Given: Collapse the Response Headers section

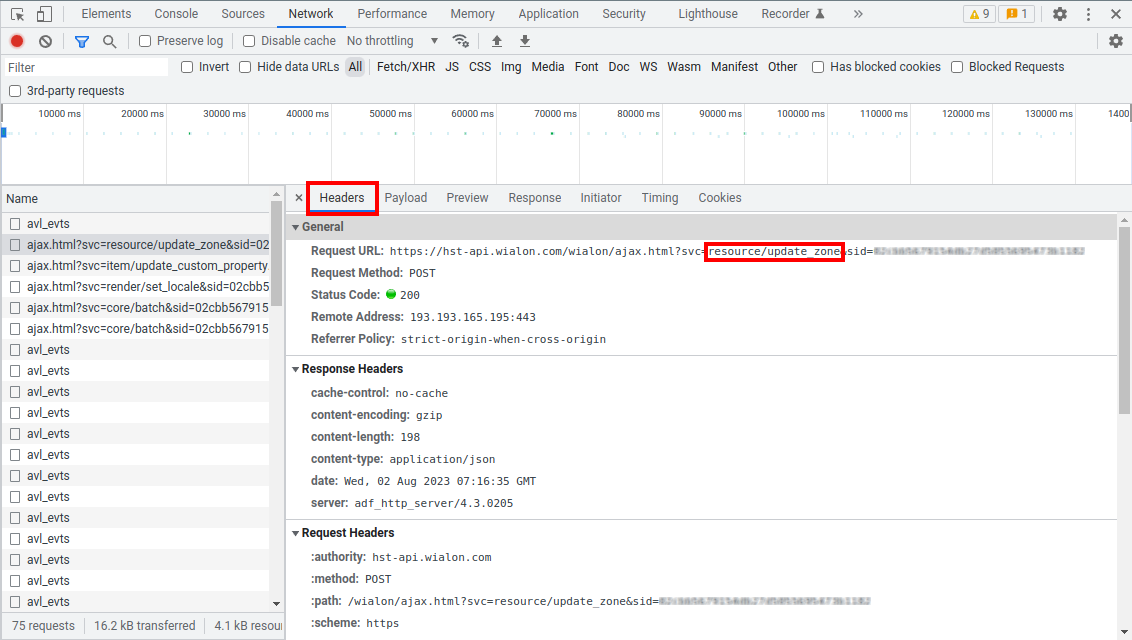Looking at the screenshot, I should coord(295,369).
